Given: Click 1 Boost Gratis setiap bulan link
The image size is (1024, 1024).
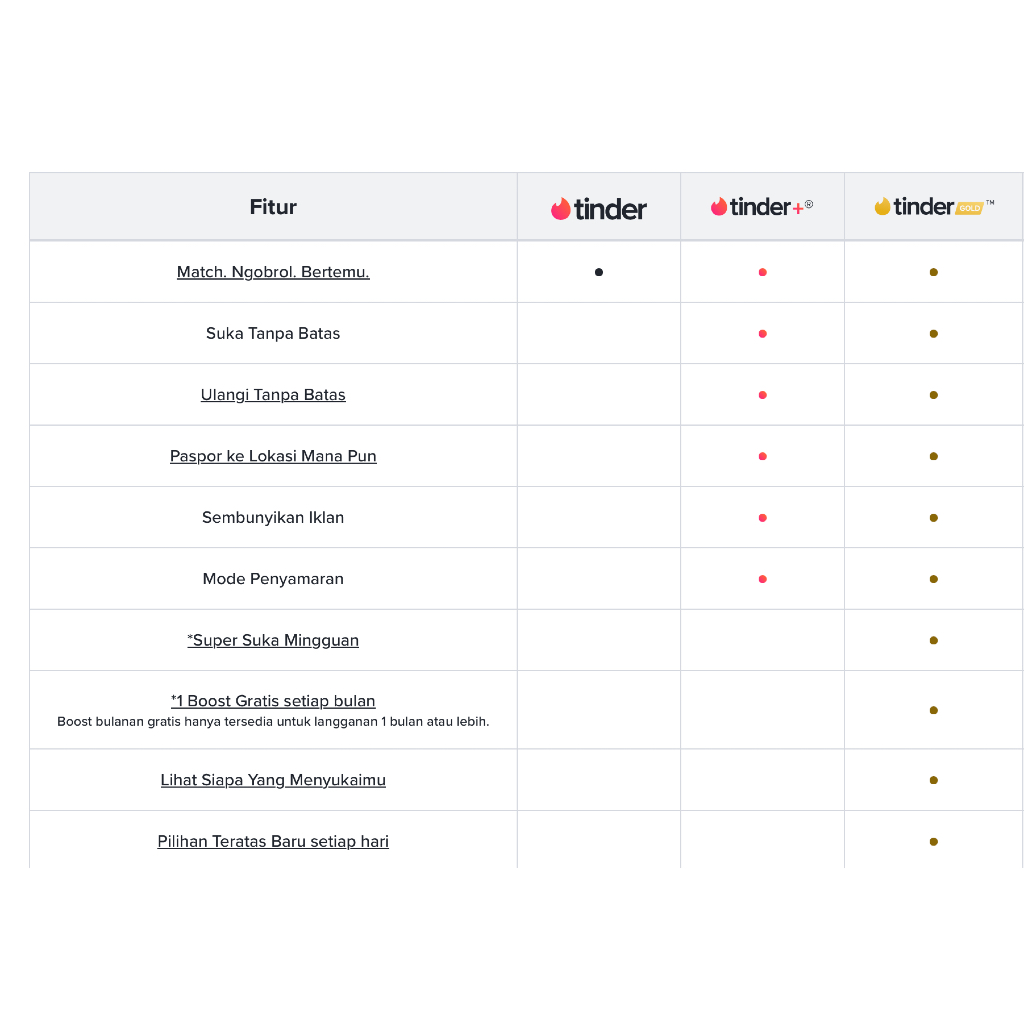Looking at the screenshot, I should coord(273,701).
